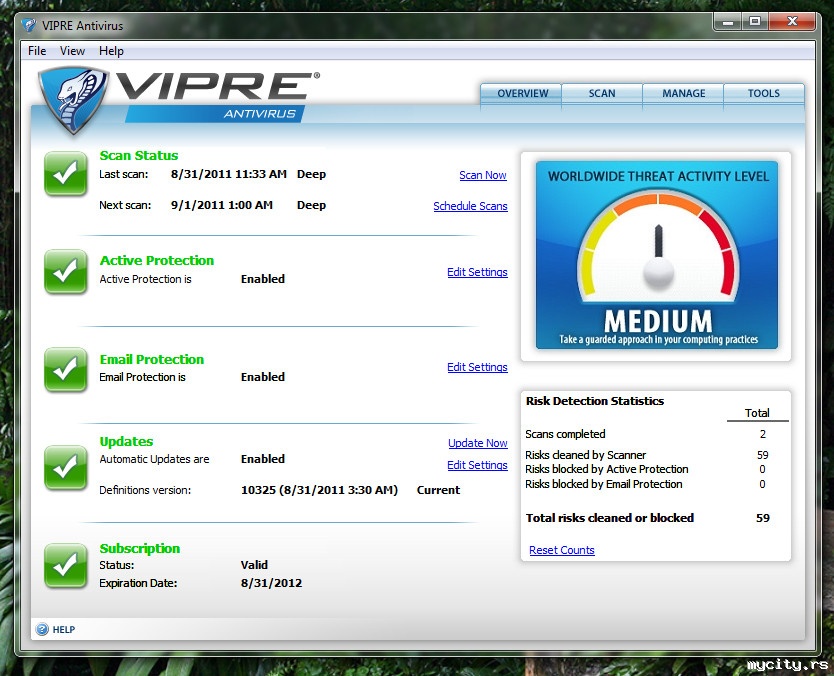Click next scan date 9/1/2011 1:00 AM
The width and height of the screenshot is (834, 676).
coord(222,205)
